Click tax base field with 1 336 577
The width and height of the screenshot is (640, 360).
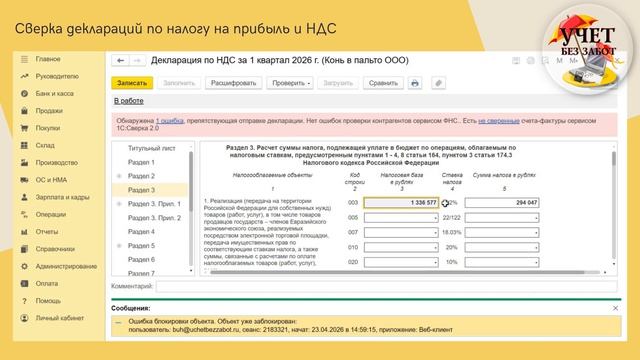point(401,203)
